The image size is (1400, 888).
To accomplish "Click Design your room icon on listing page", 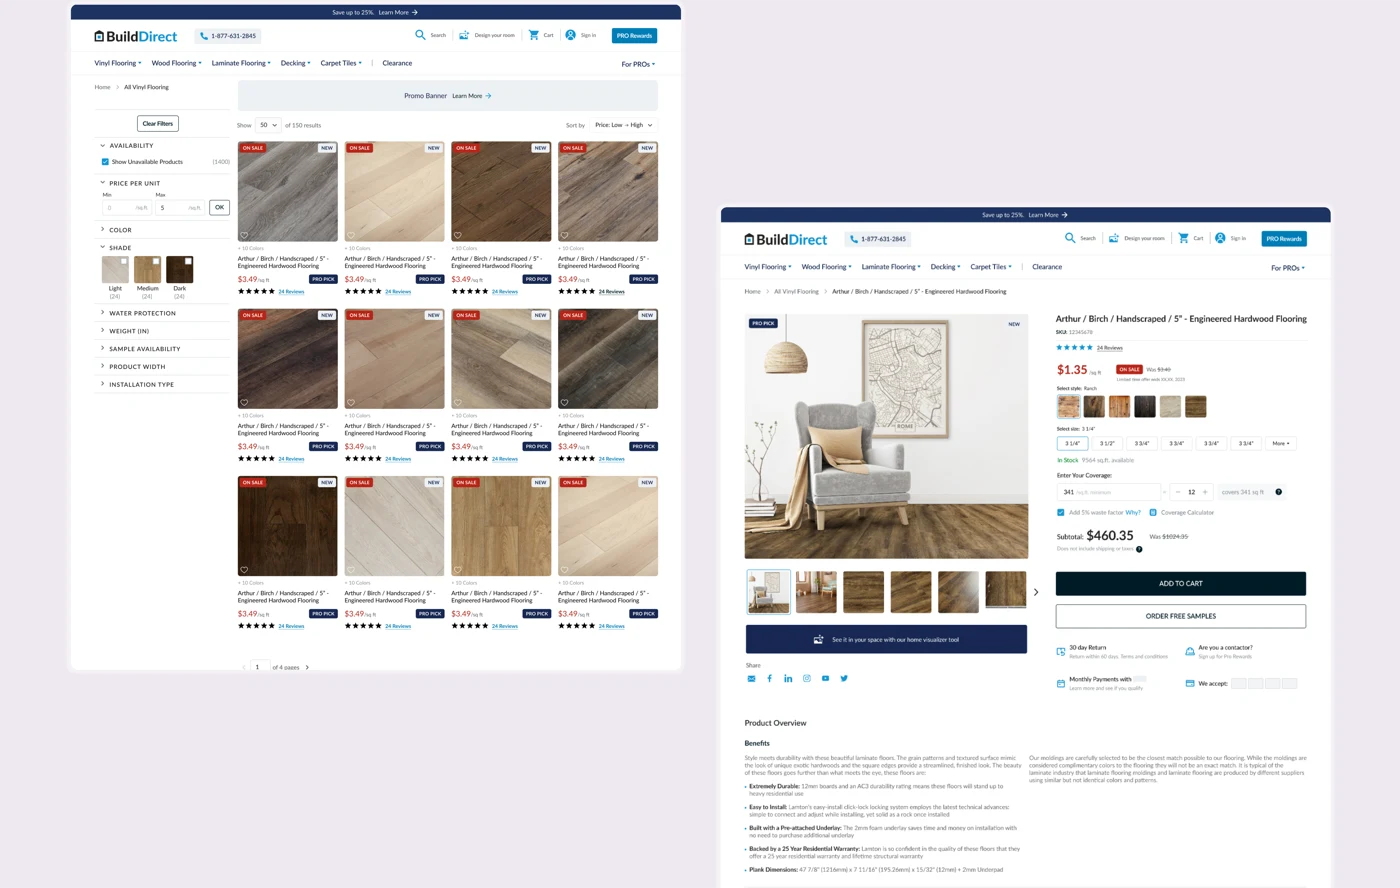I will [x=464, y=35].
